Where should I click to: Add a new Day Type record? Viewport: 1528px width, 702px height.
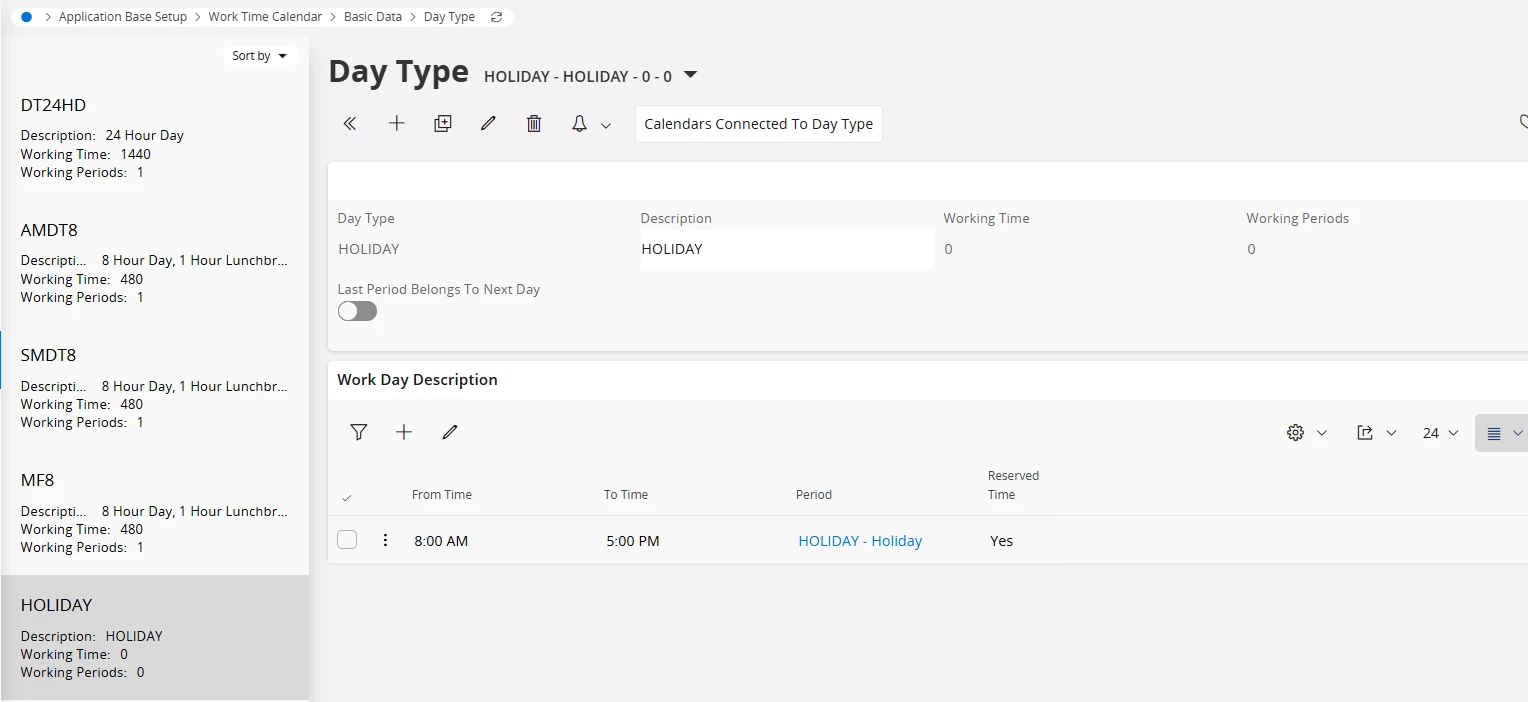(397, 124)
